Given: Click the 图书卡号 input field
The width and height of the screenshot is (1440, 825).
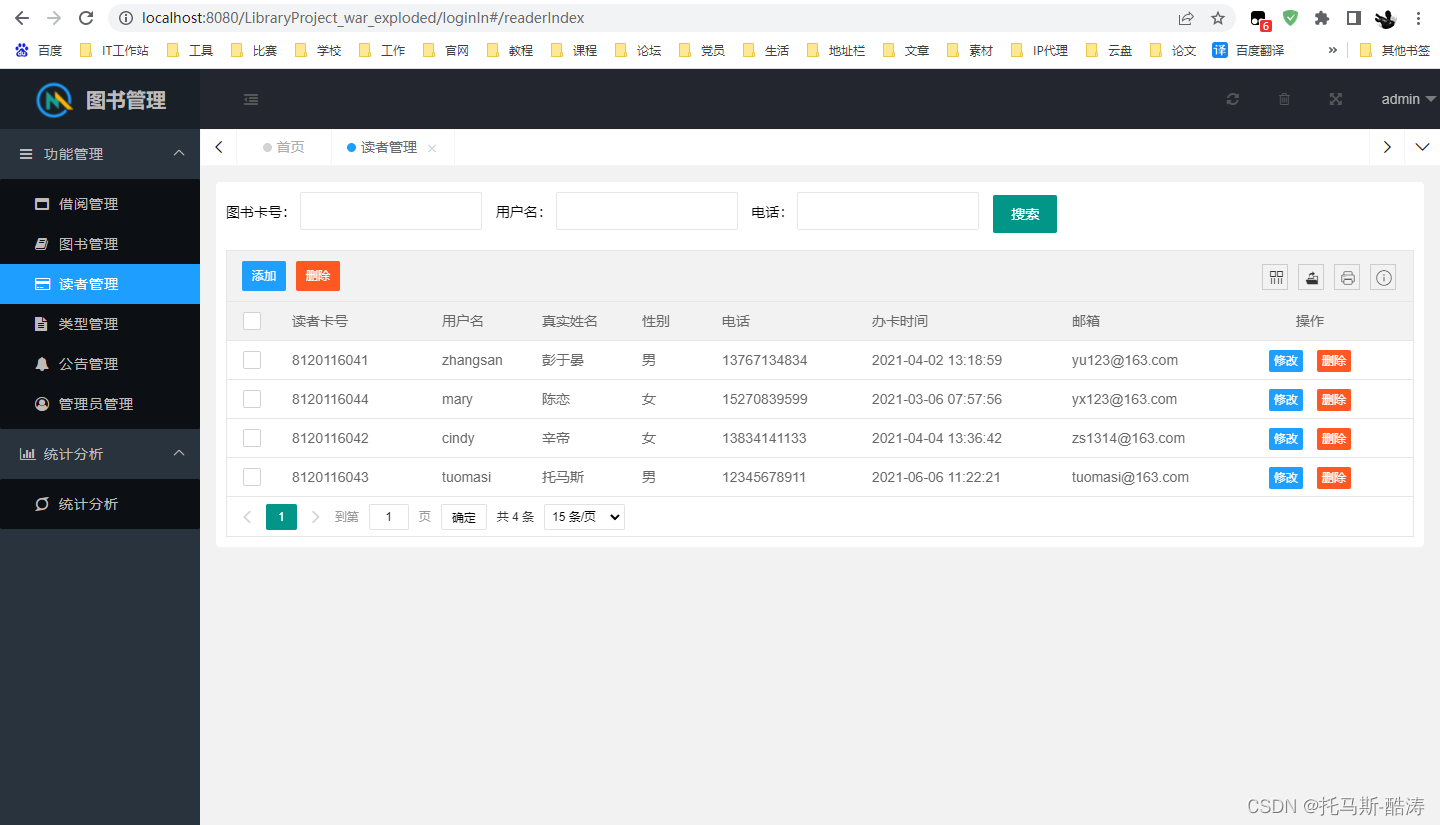Looking at the screenshot, I should coord(391,211).
